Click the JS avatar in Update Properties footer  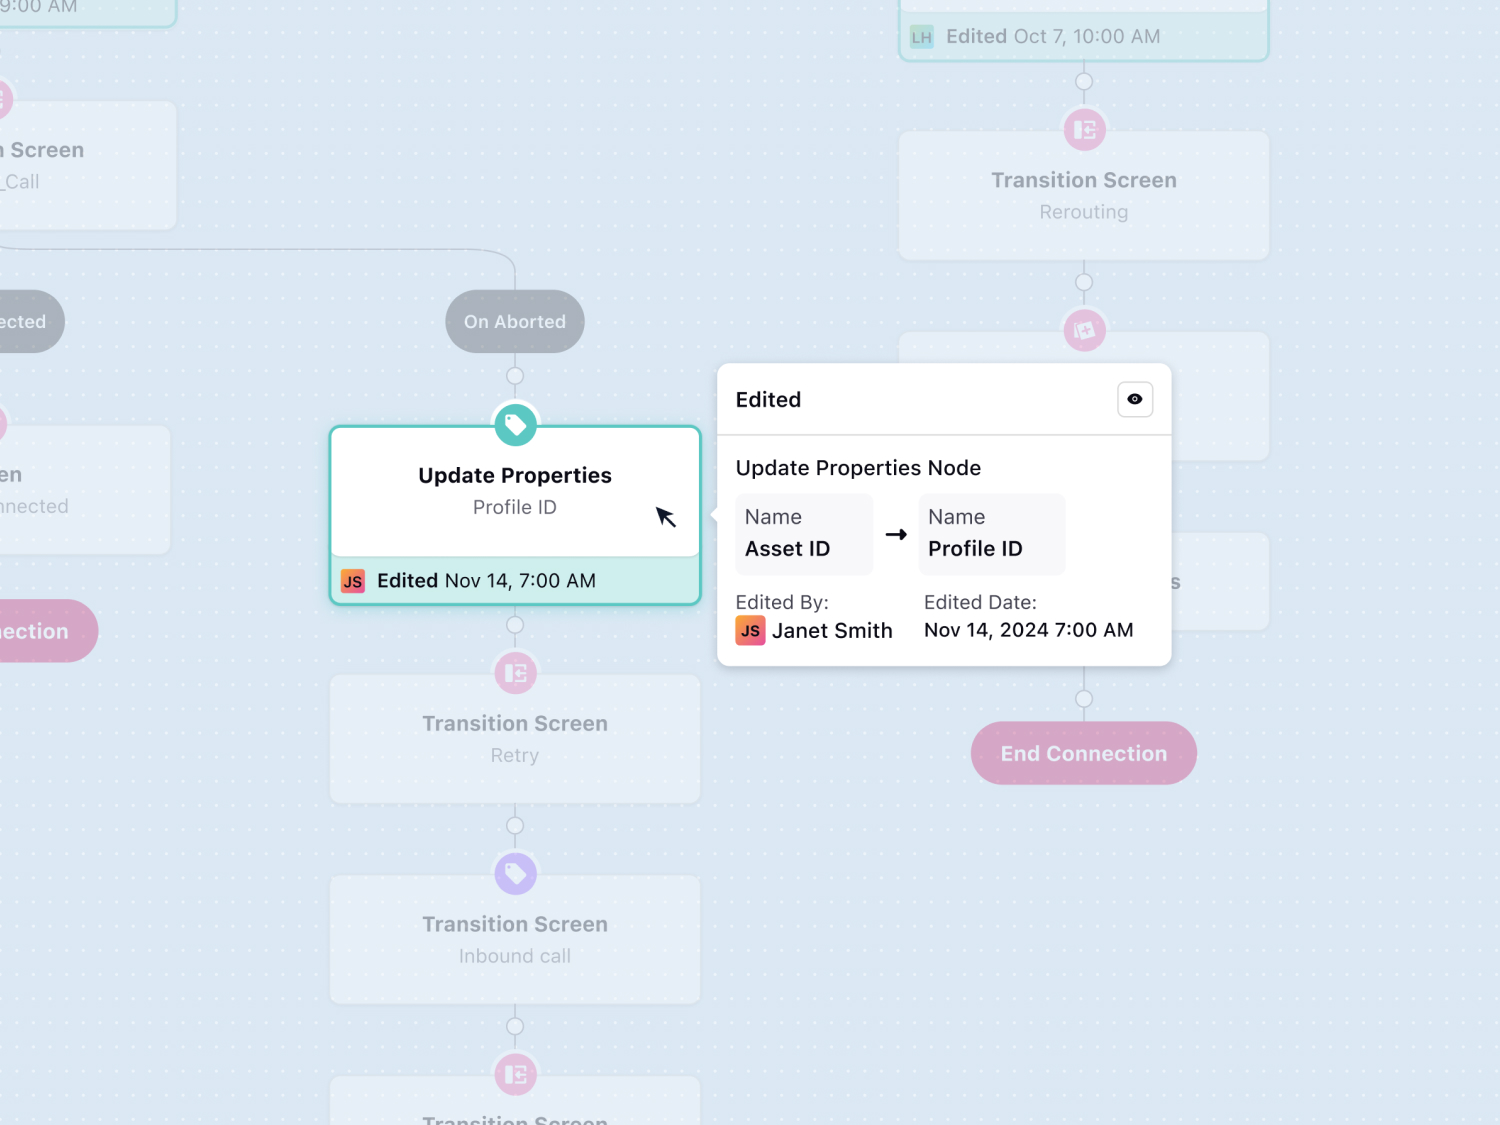353,581
